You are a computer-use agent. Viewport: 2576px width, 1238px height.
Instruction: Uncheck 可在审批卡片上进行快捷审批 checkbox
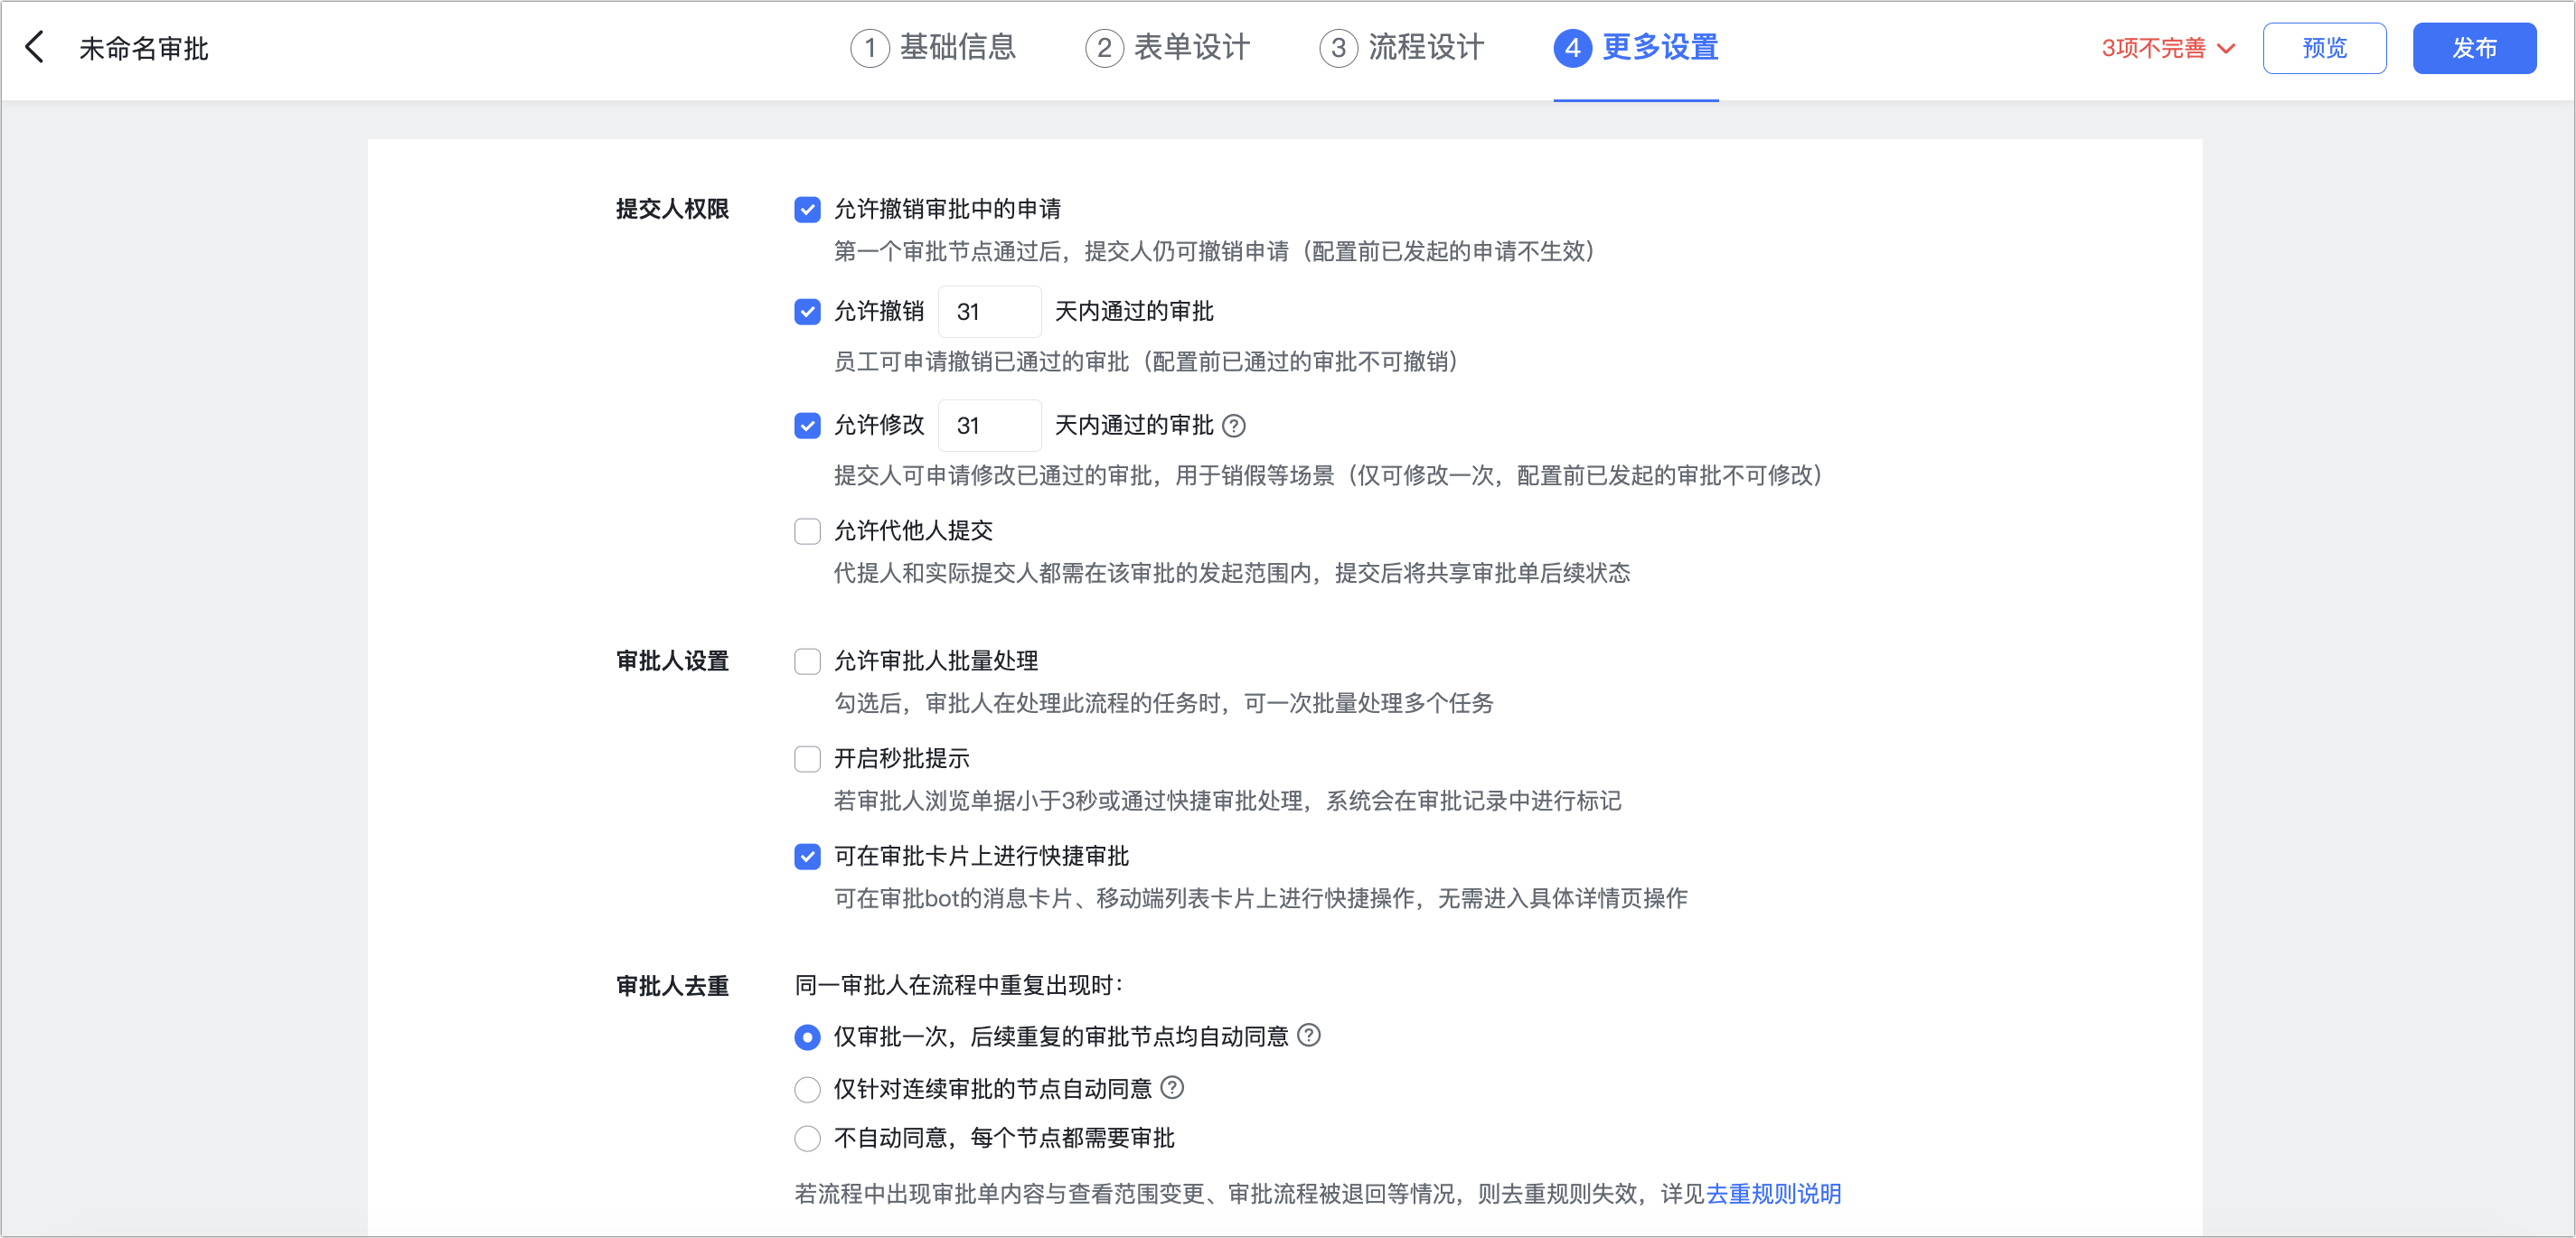pos(807,857)
